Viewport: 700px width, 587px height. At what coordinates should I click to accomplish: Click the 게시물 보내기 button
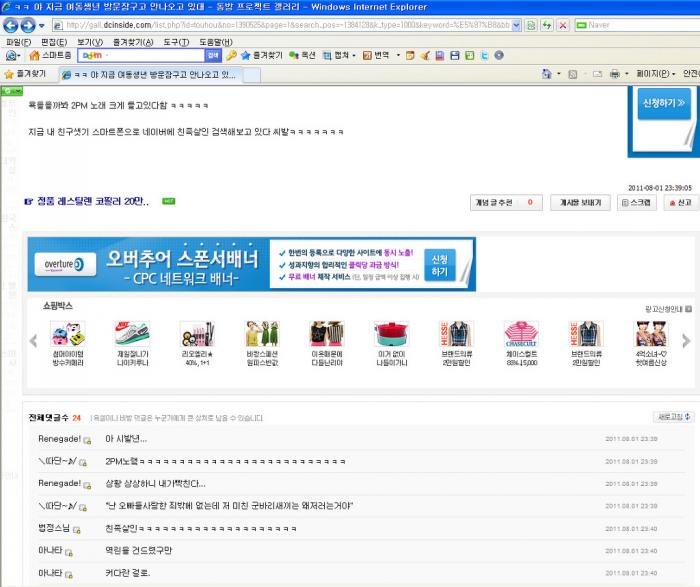pyautogui.click(x=581, y=202)
